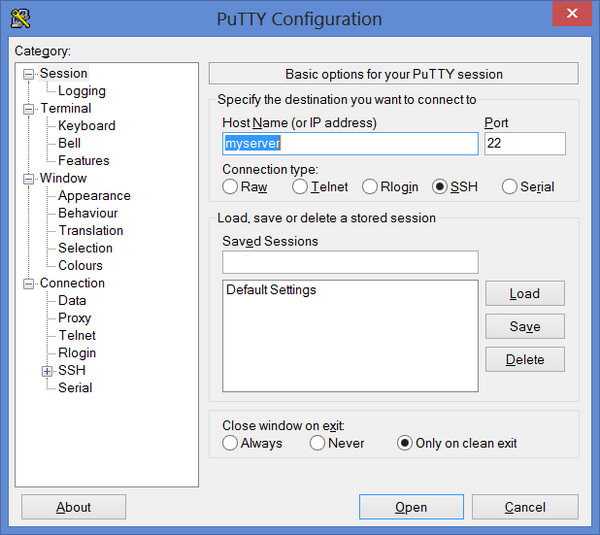Choose Serial as the connection type
The image size is (600, 535).
510,187
